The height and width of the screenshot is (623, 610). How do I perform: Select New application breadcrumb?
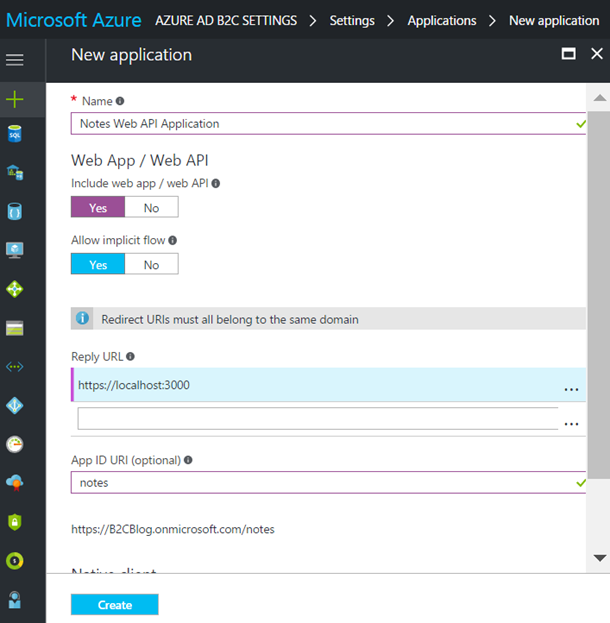click(554, 20)
